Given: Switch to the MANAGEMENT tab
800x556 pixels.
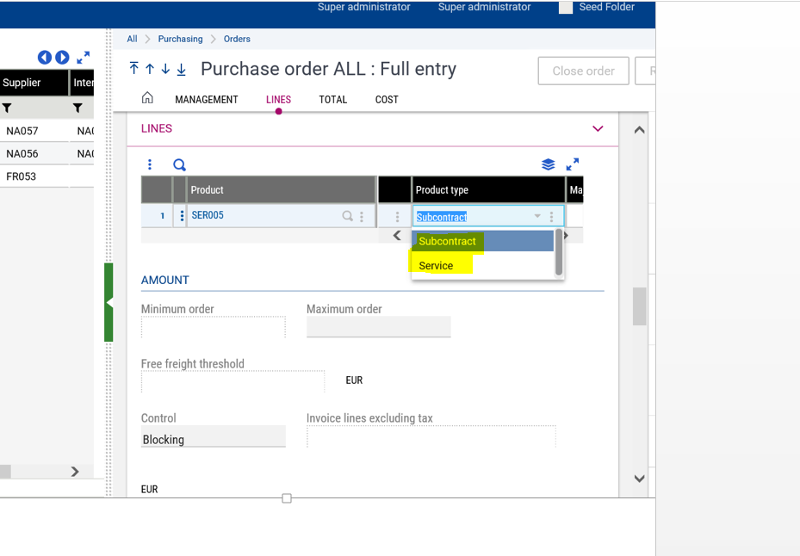Looking at the screenshot, I should (x=206, y=100).
